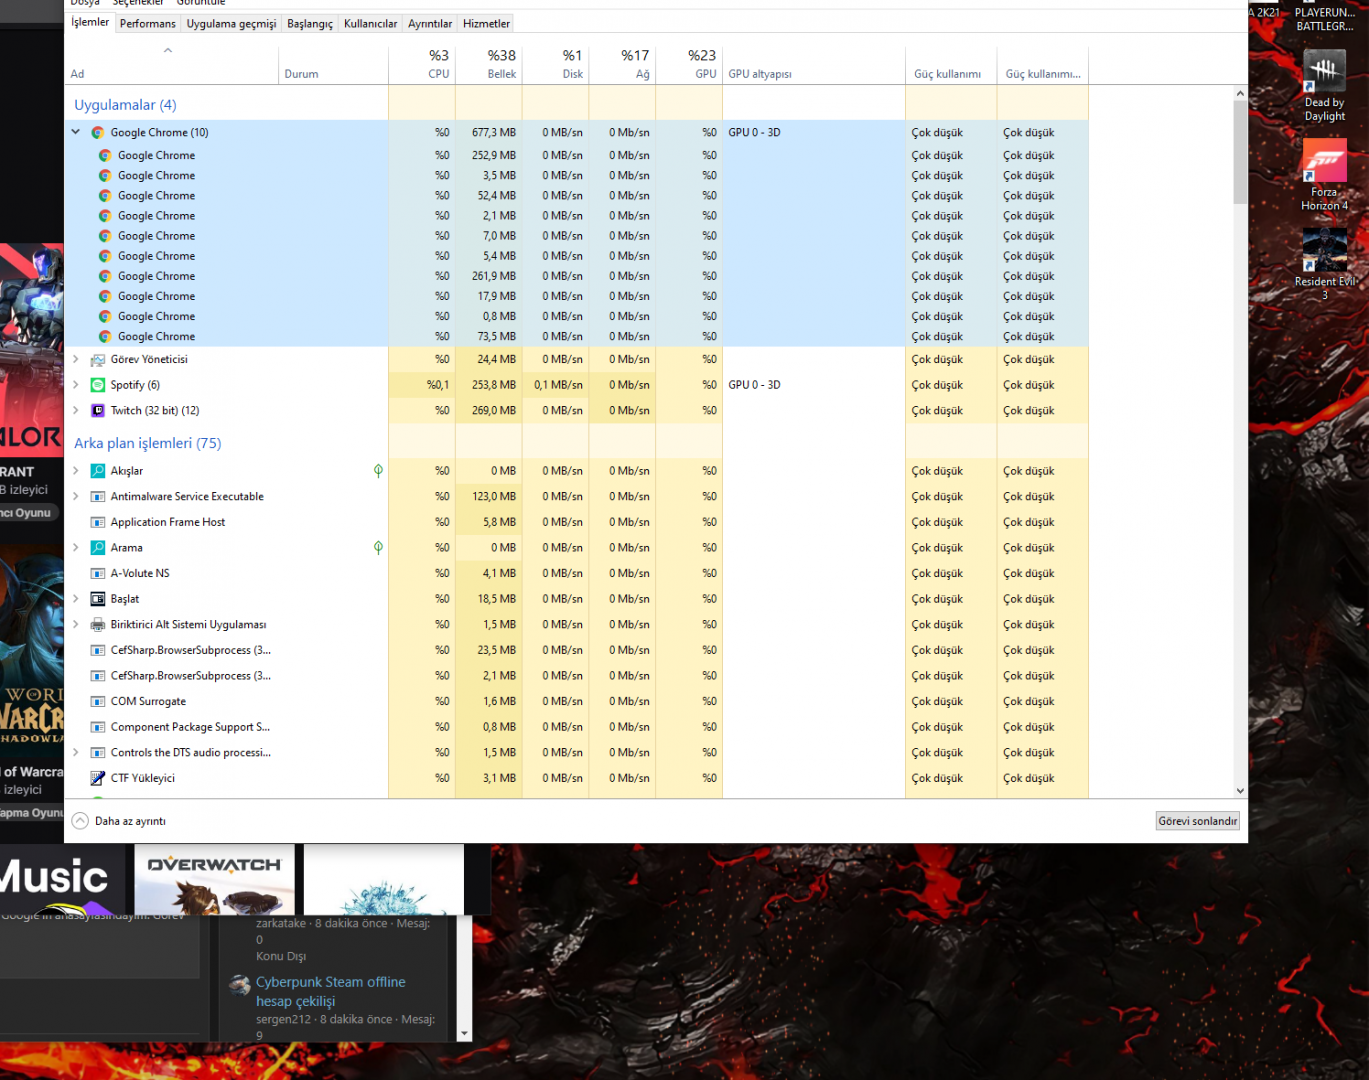Viewport: 1369px width, 1080px height.
Task: Click the Akışlar process icon
Action: [x=98, y=471]
